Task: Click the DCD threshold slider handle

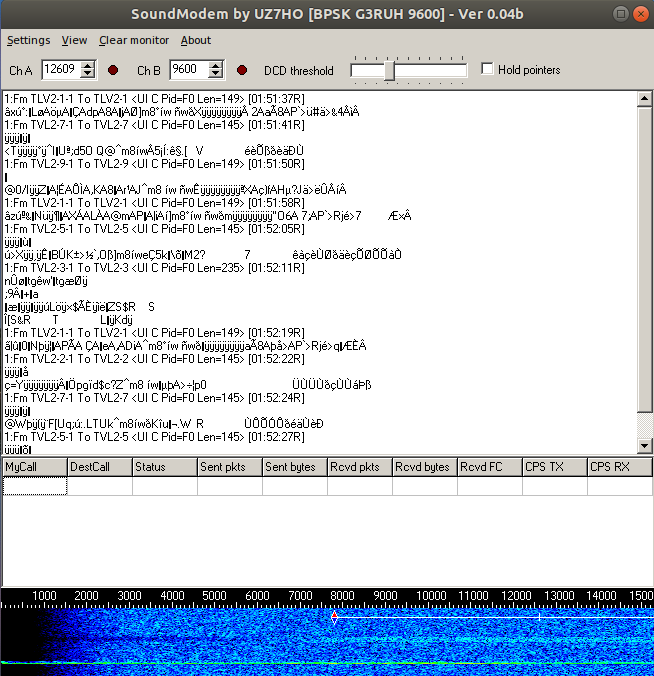Action: (x=389, y=70)
